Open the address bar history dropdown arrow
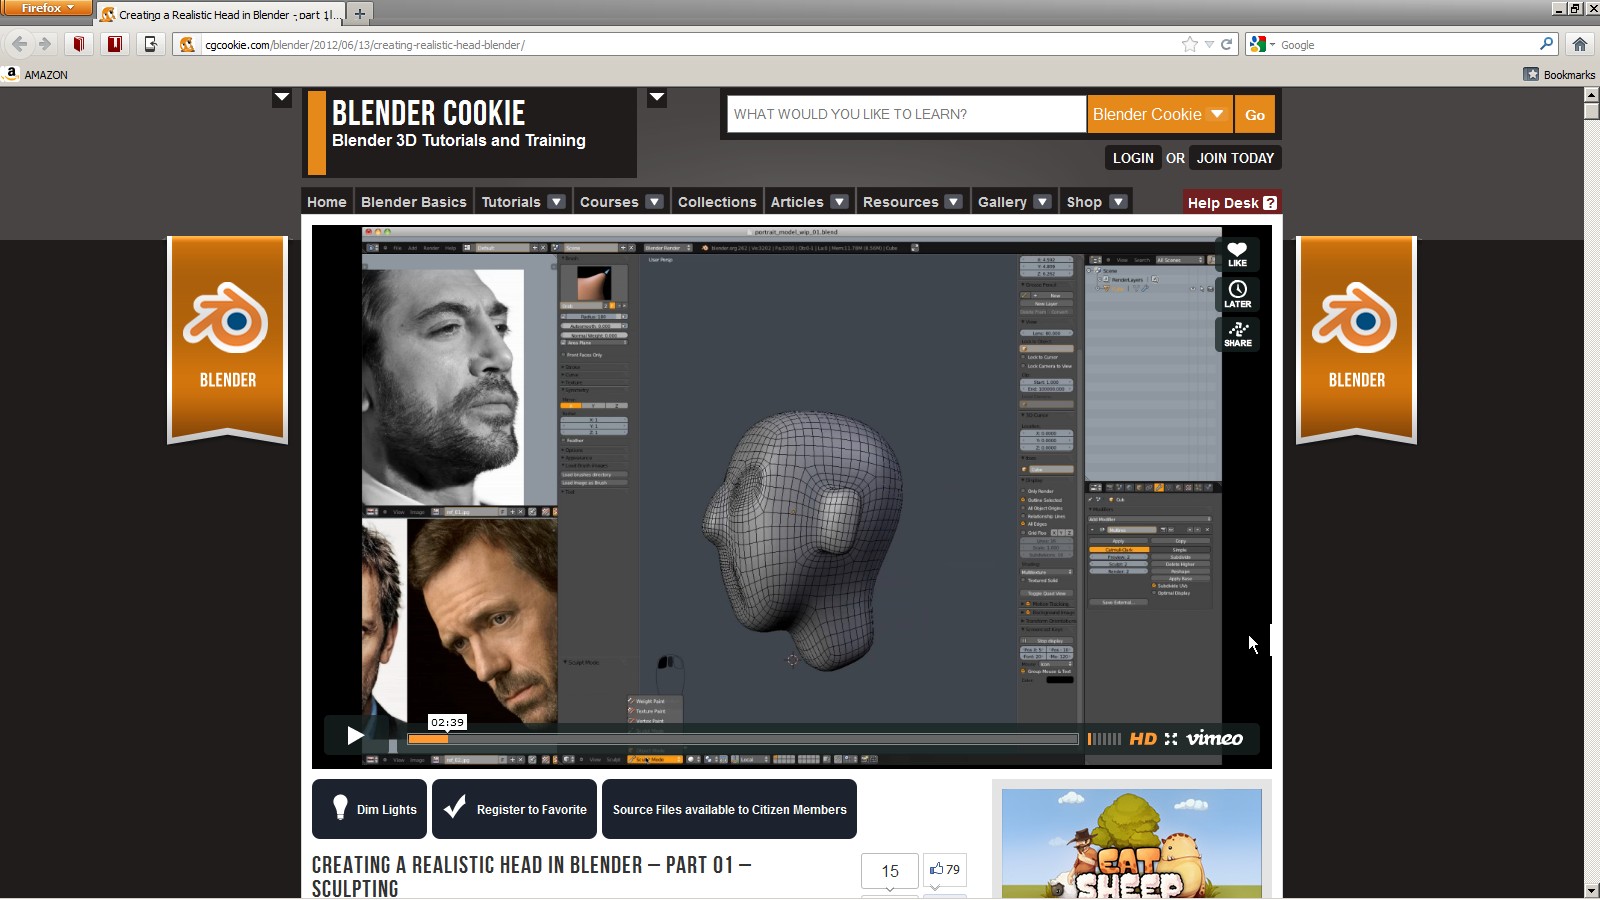 [x=1209, y=44]
